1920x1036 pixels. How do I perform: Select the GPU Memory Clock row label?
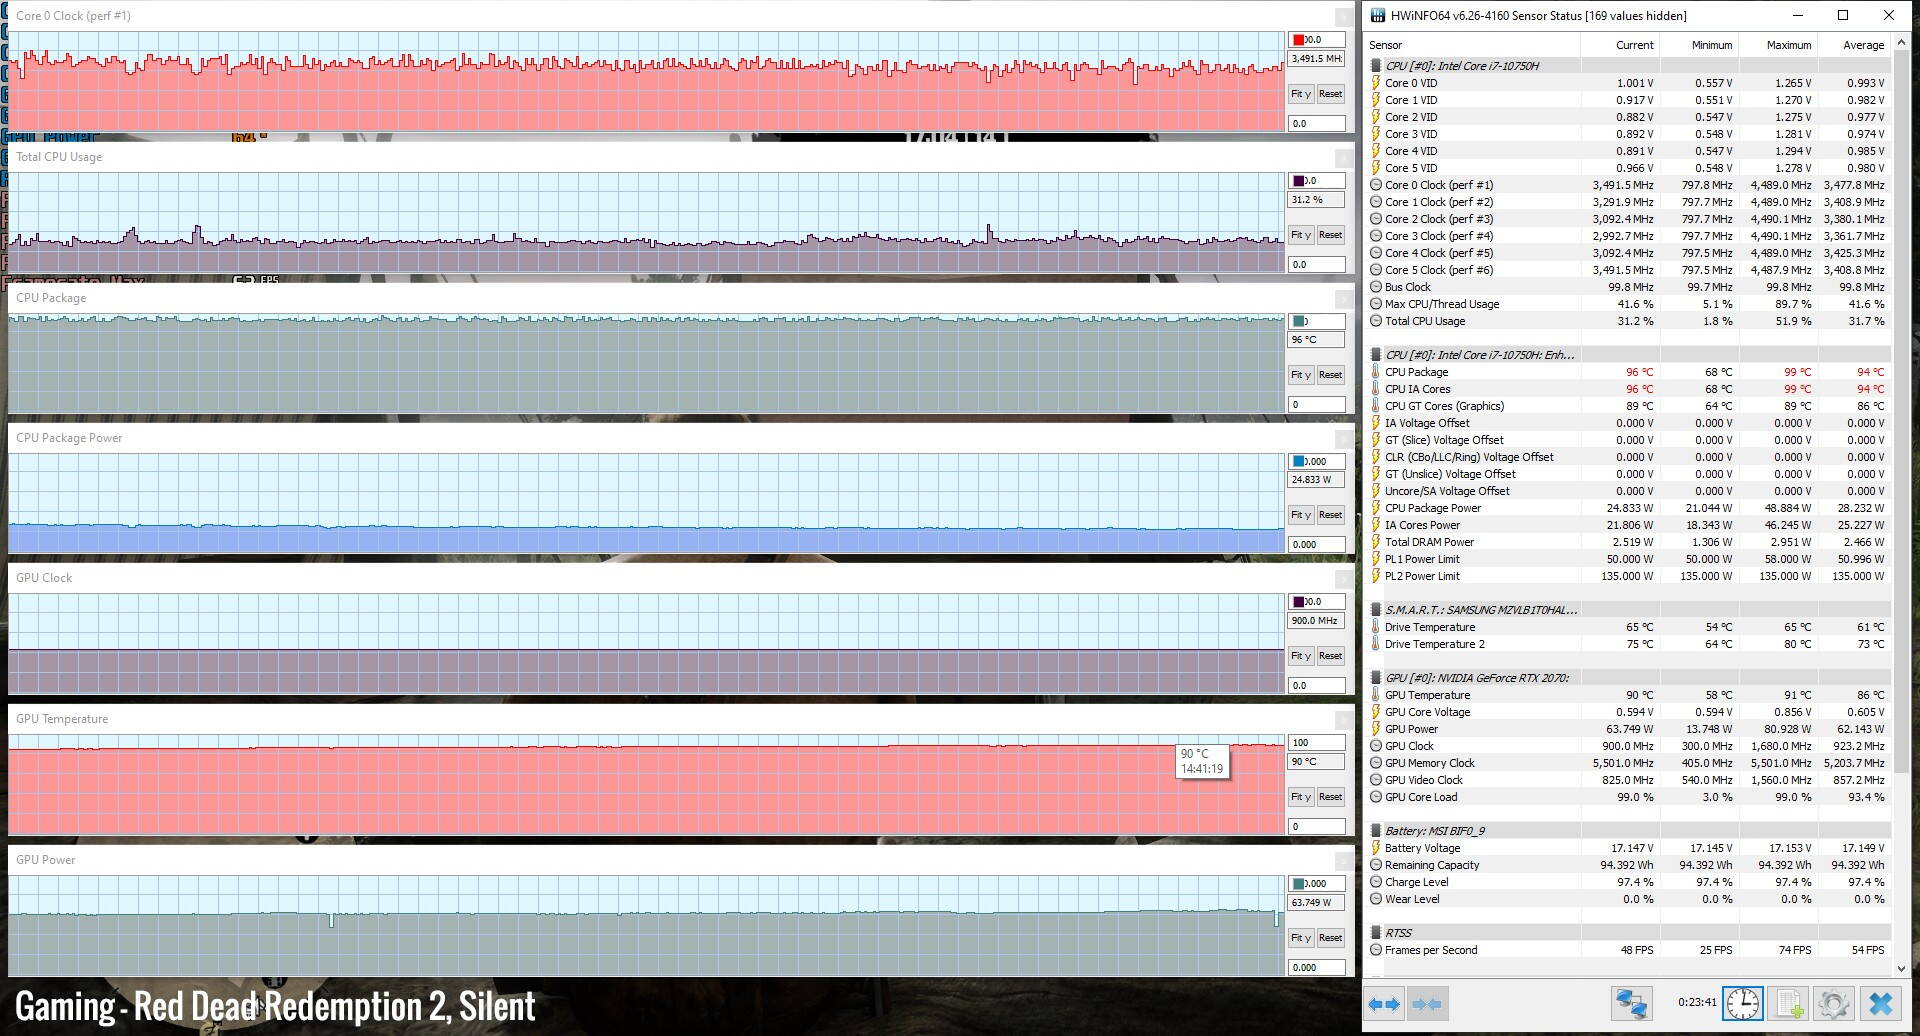point(1429,763)
